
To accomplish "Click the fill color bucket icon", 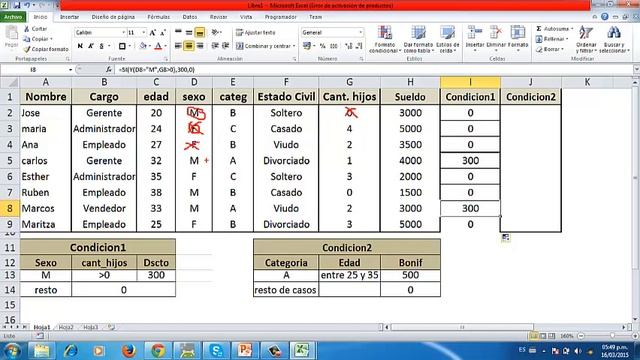I will coord(143,46).
